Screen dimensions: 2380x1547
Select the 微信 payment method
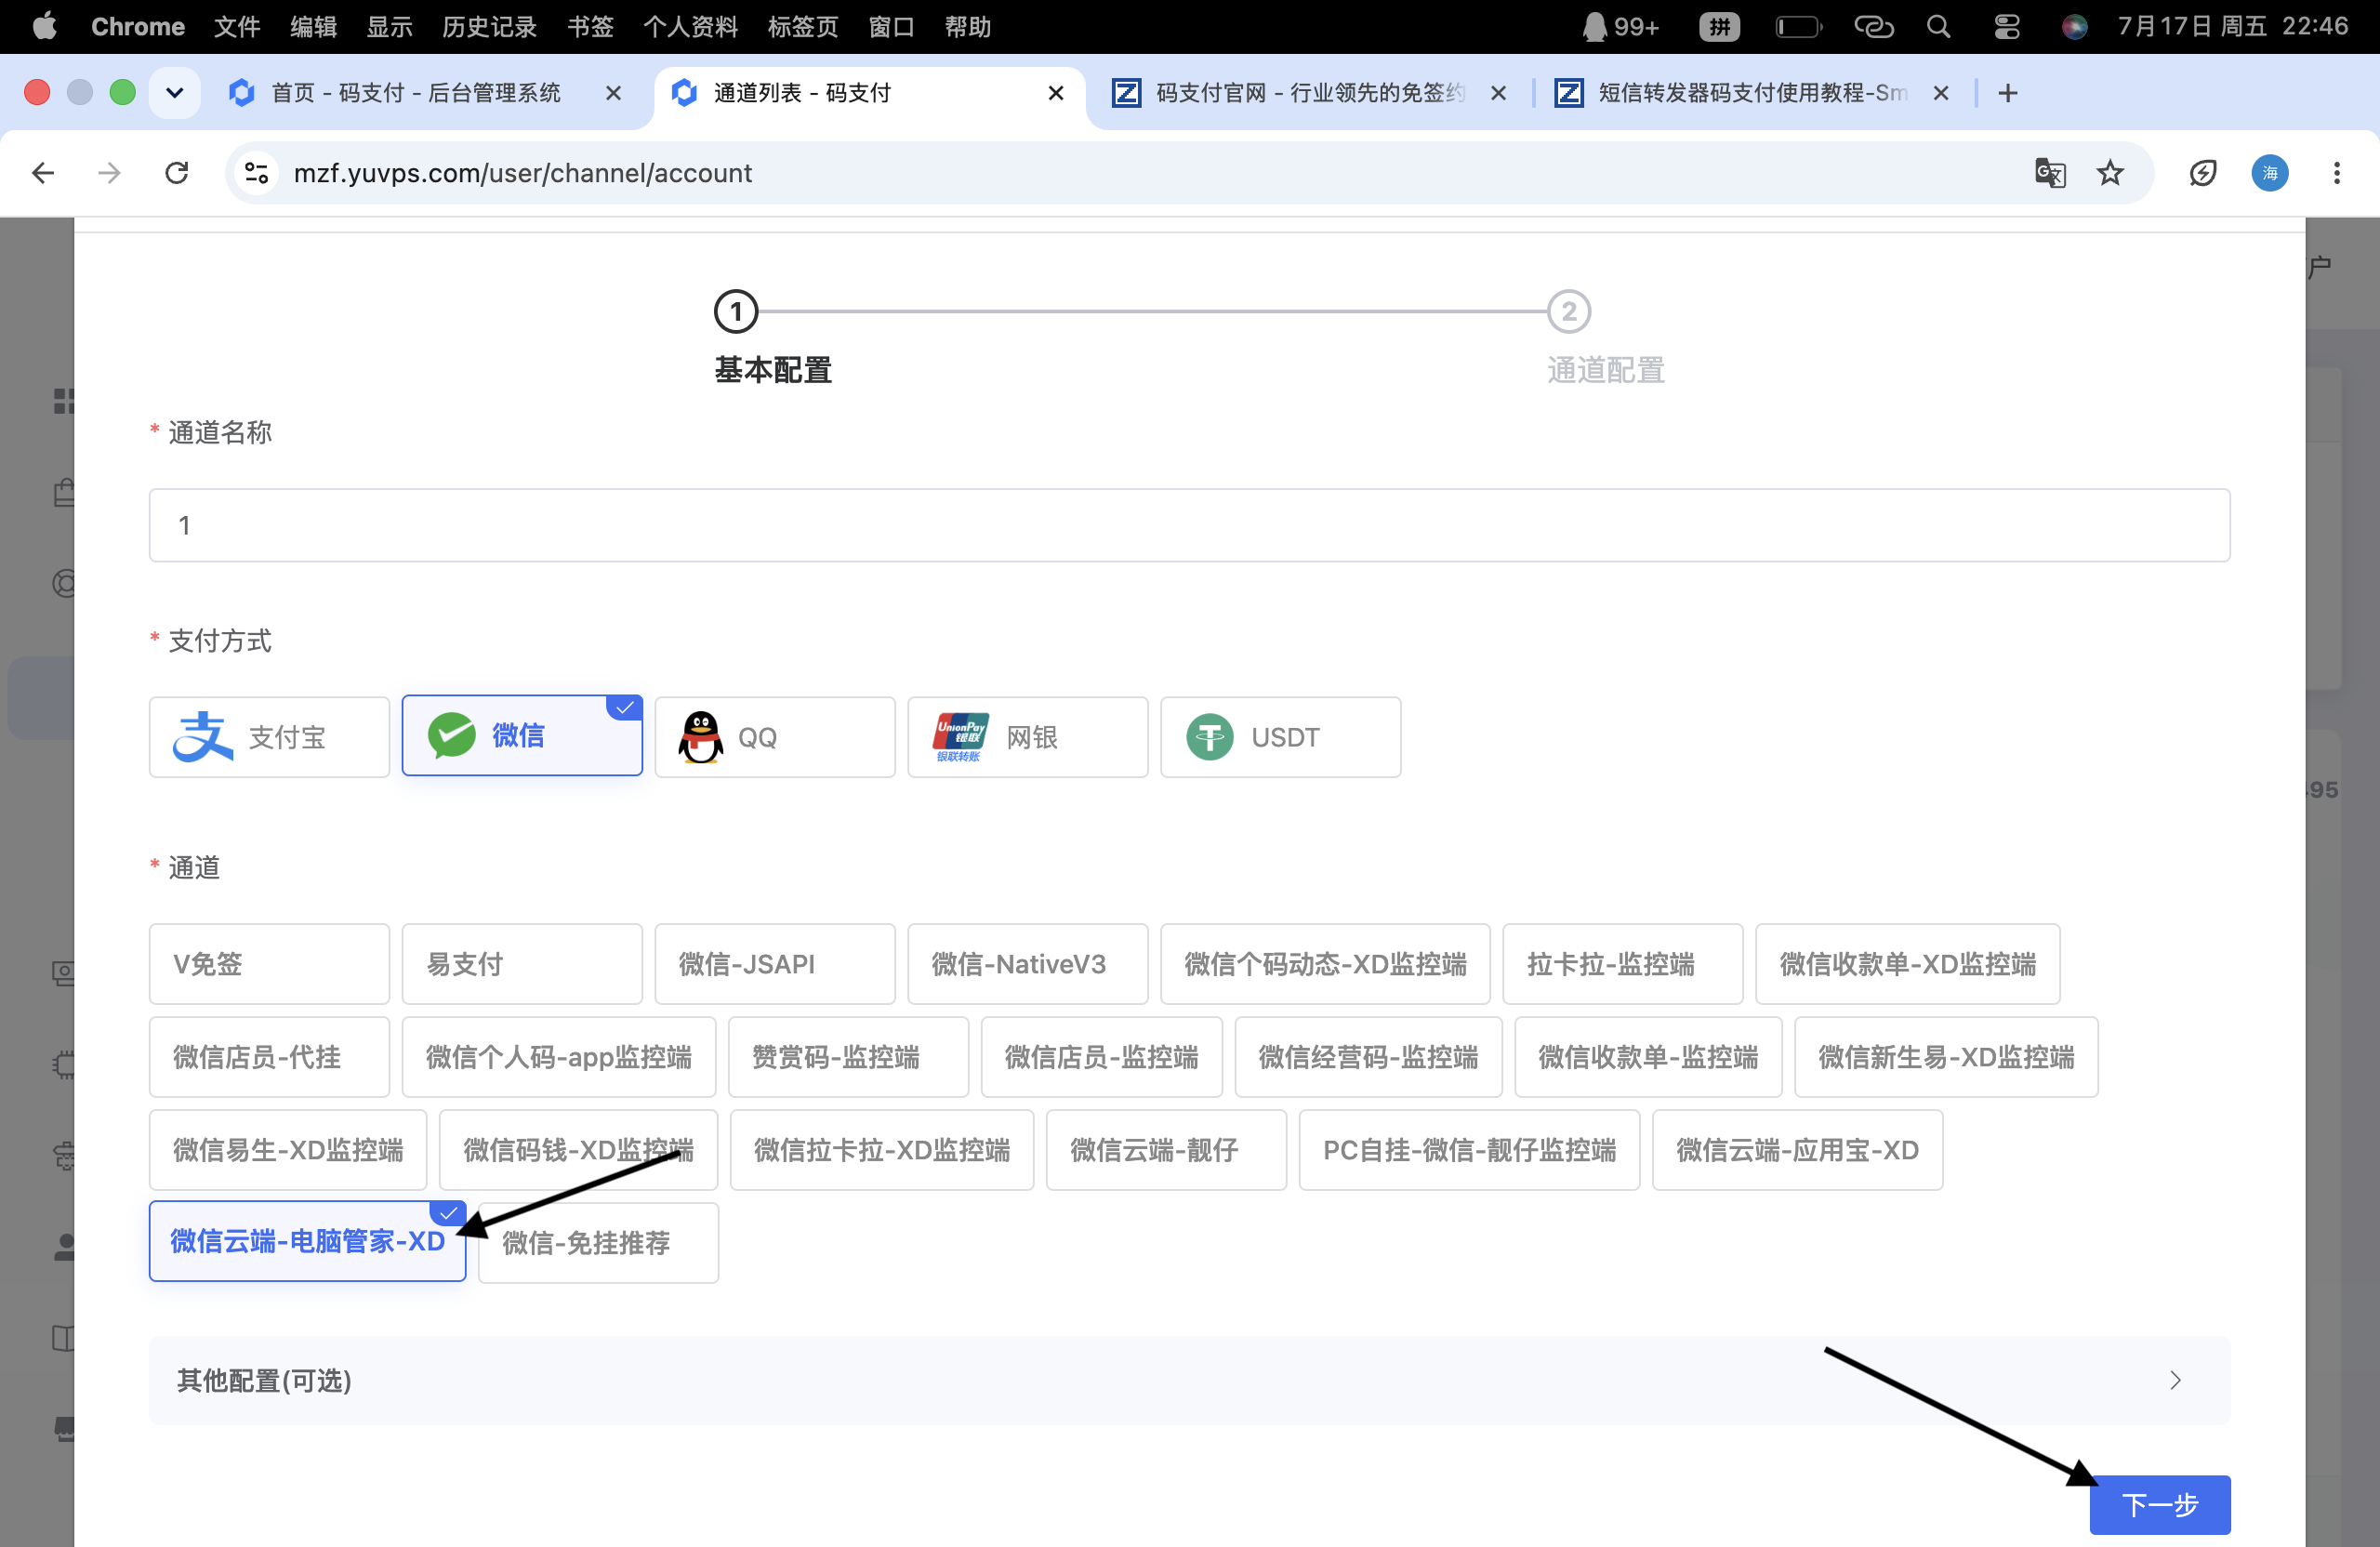tap(522, 736)
